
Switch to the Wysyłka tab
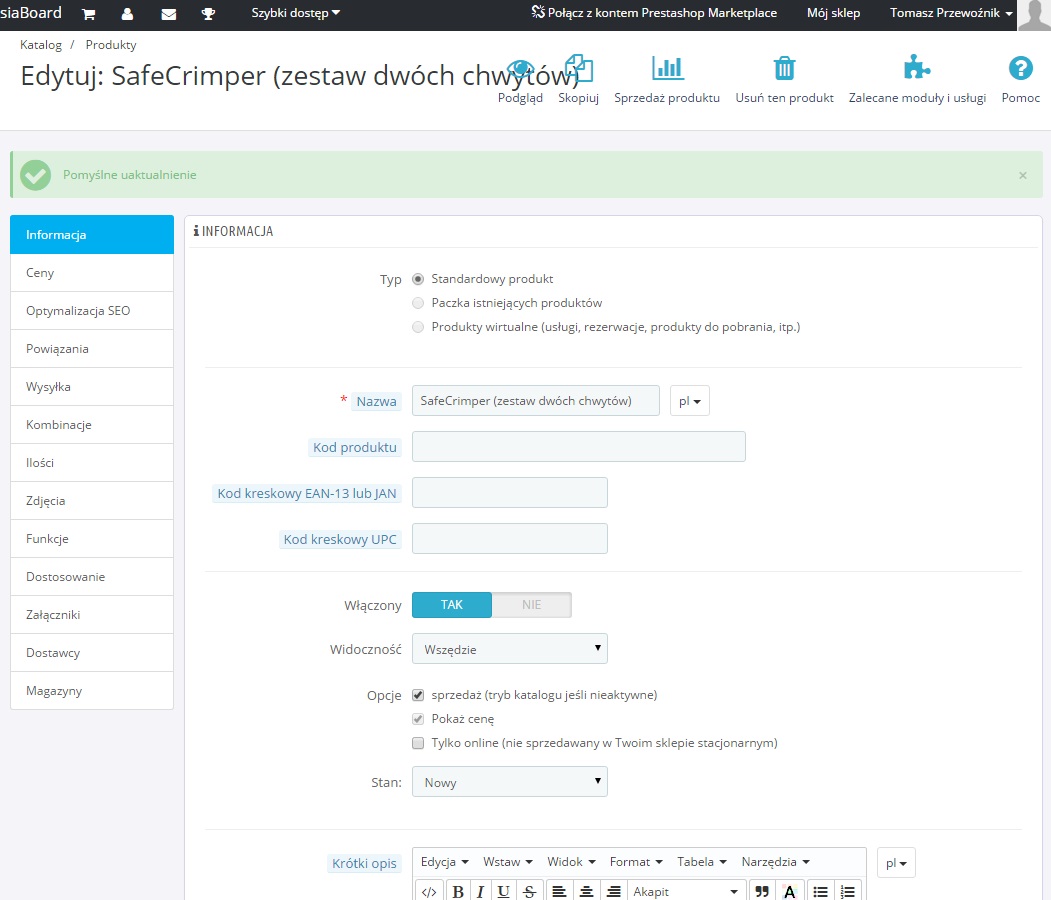[92, 387]
